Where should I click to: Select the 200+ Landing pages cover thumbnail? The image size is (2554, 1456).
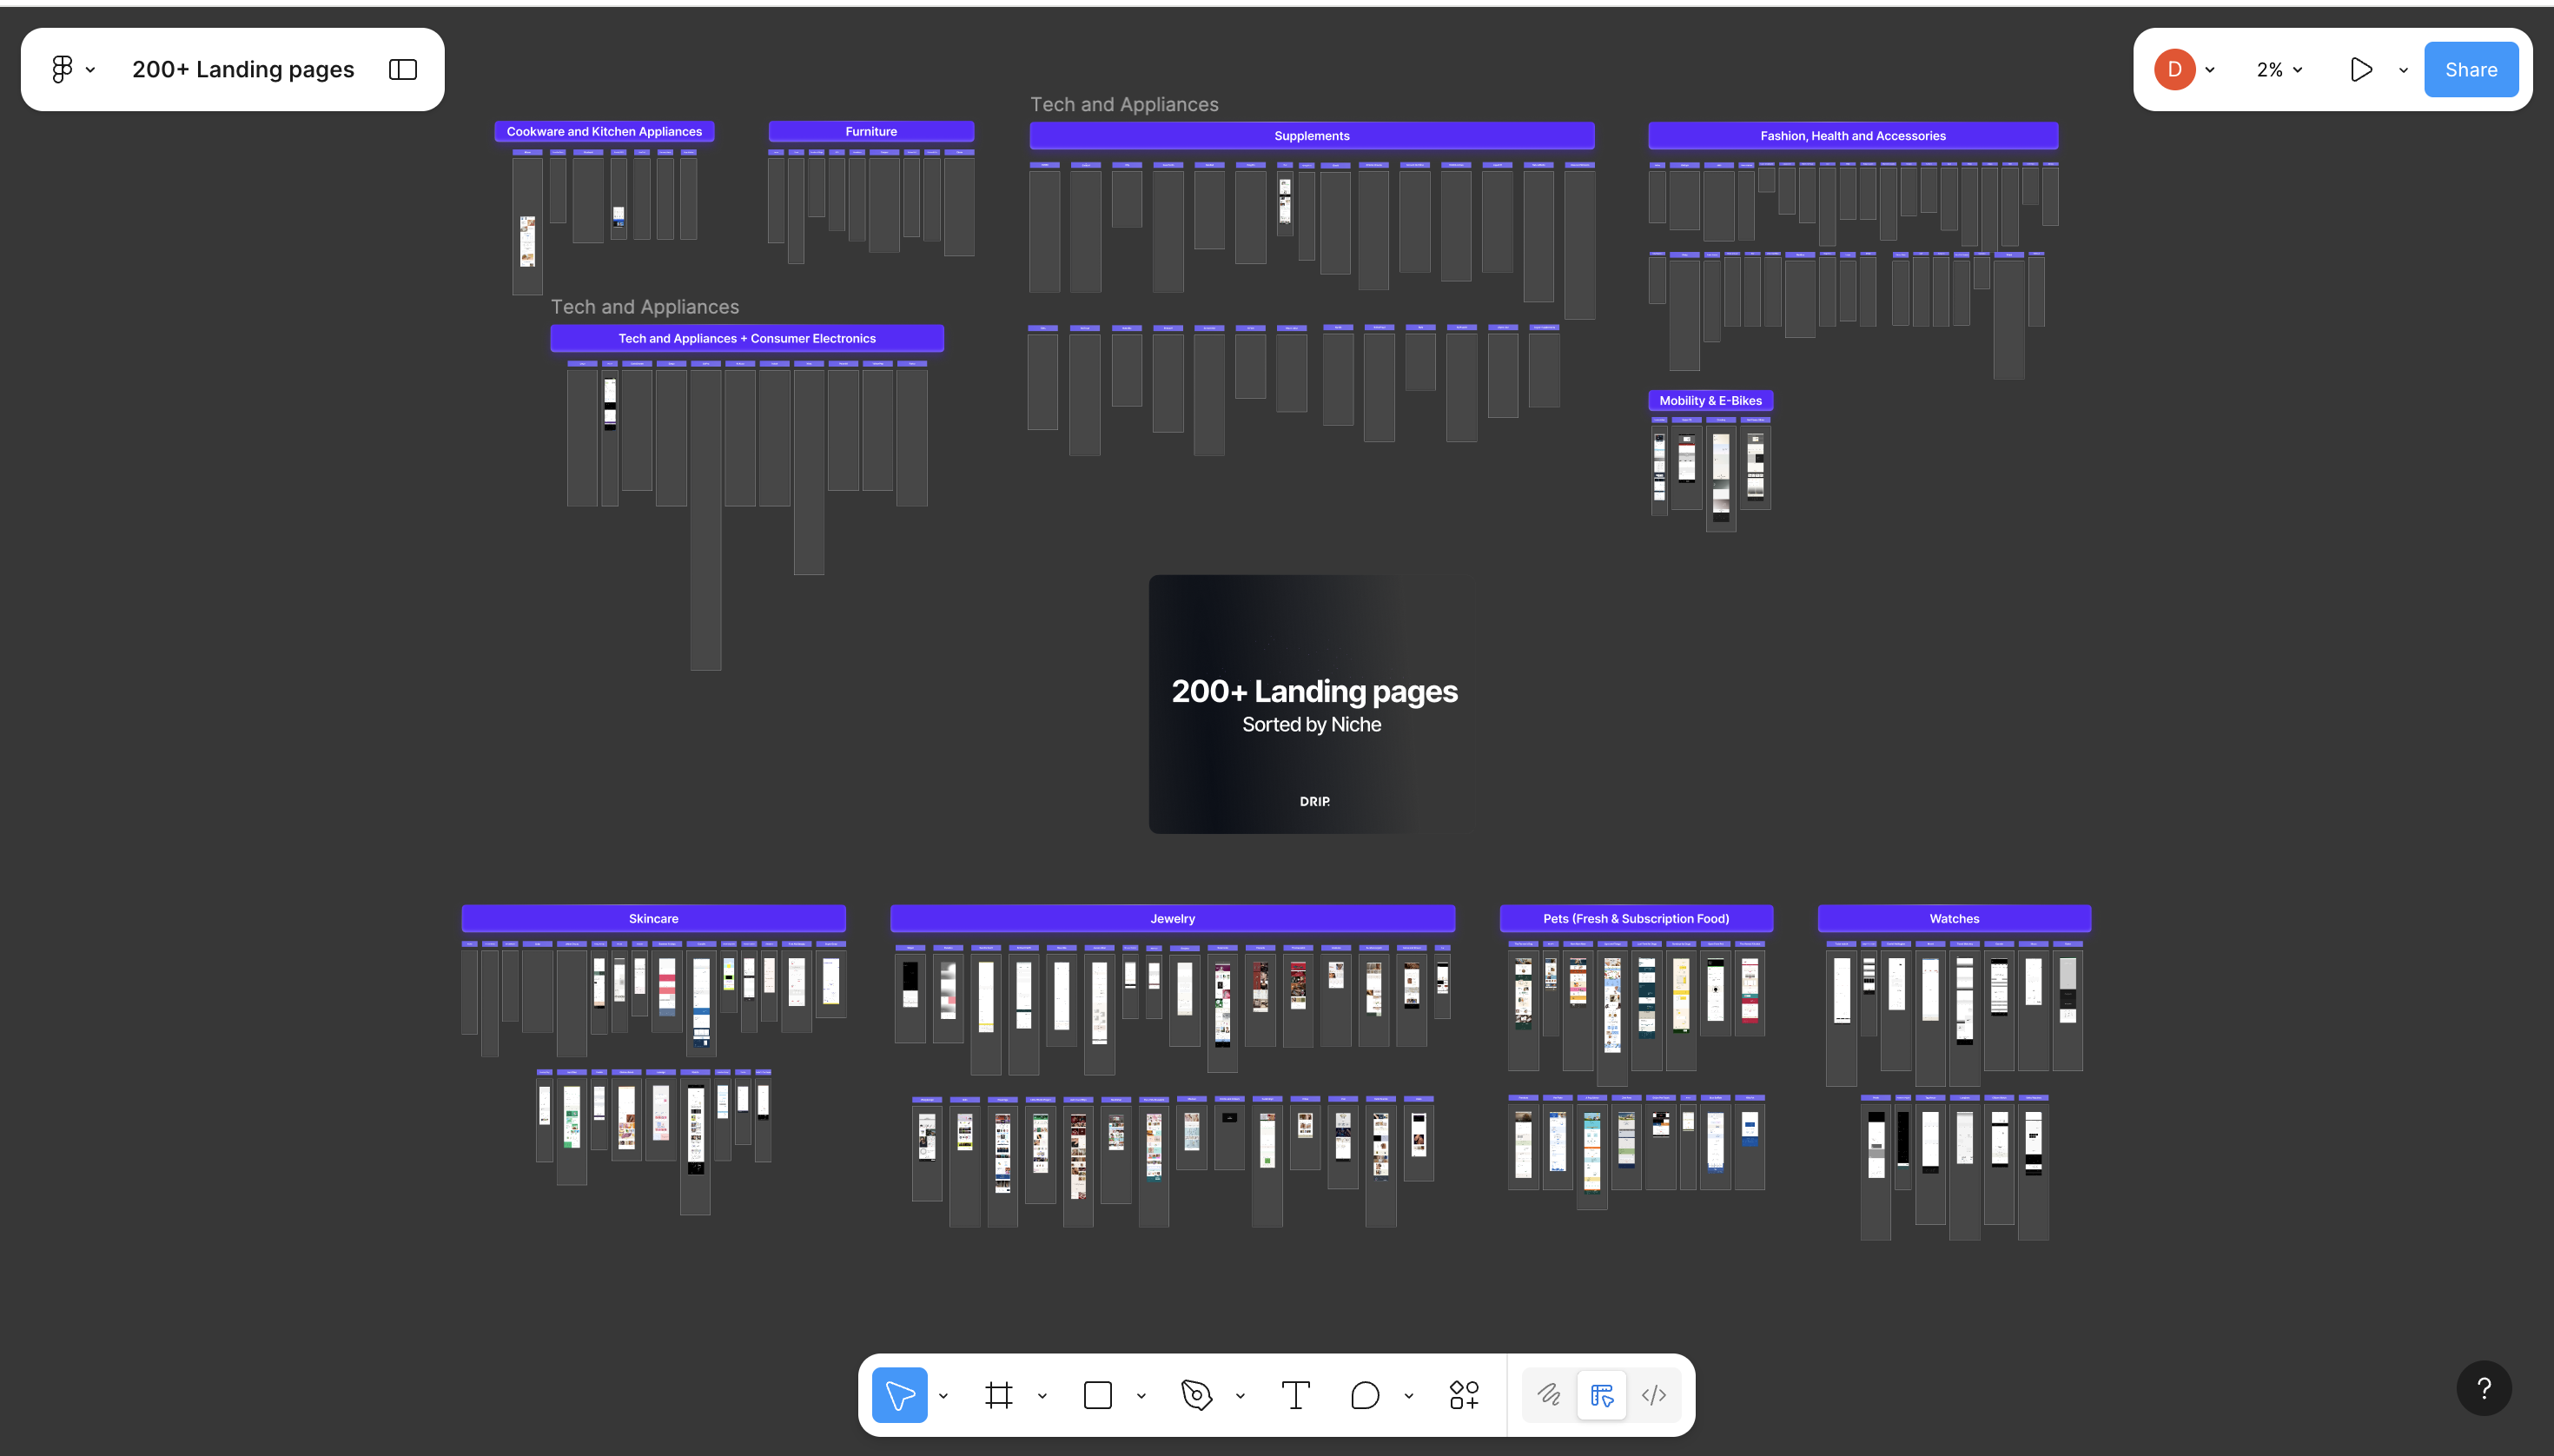(1313, 703)
